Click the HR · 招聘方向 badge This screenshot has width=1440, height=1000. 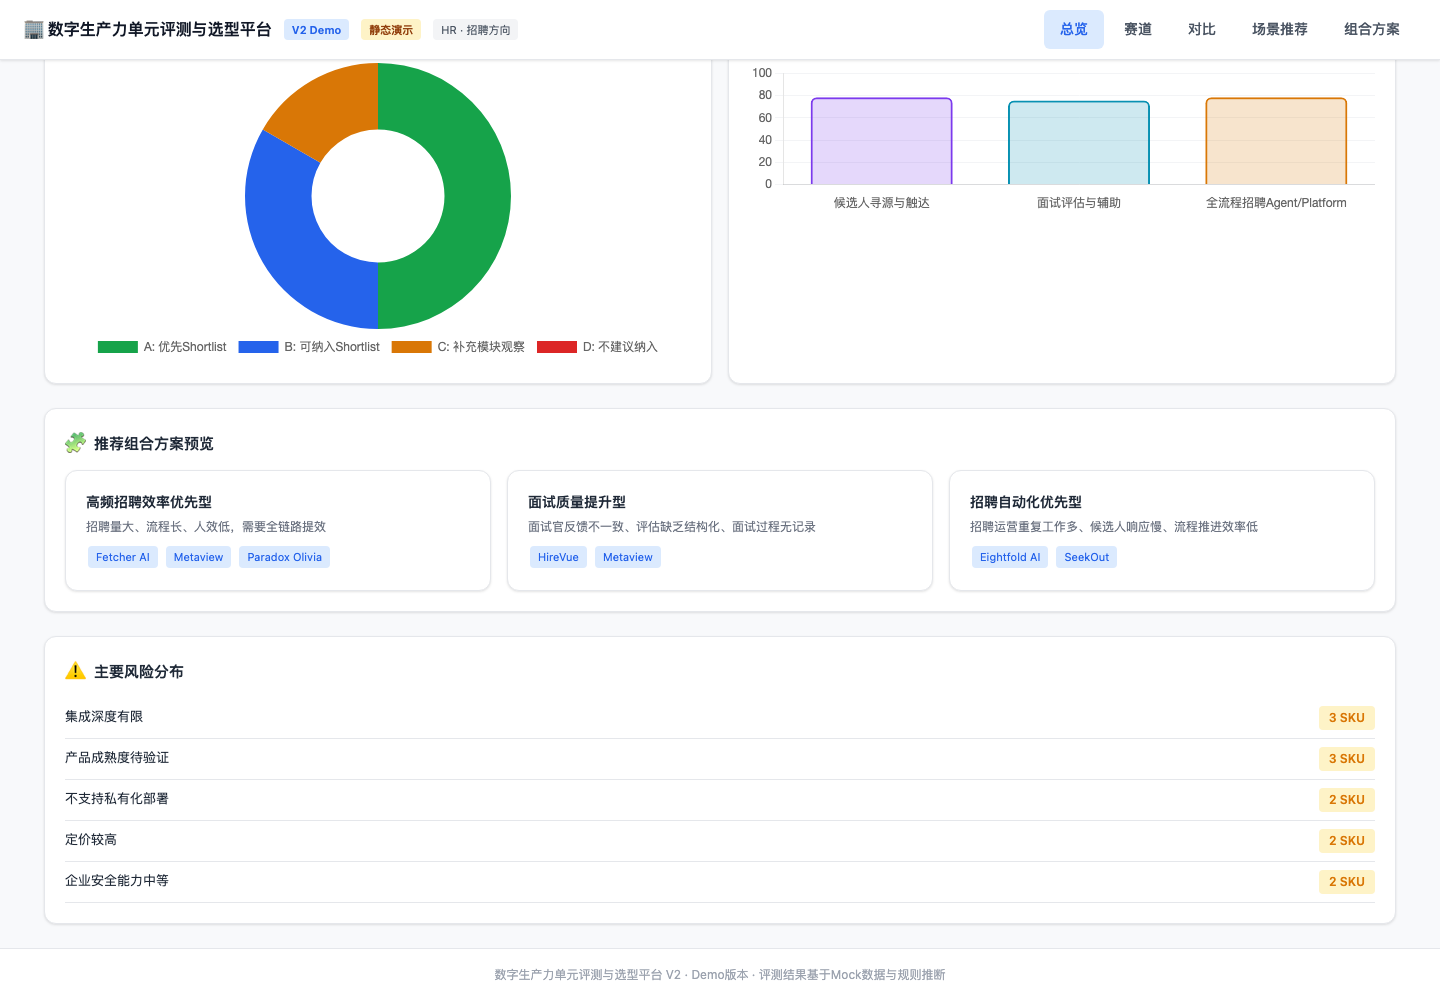point(476,30)
